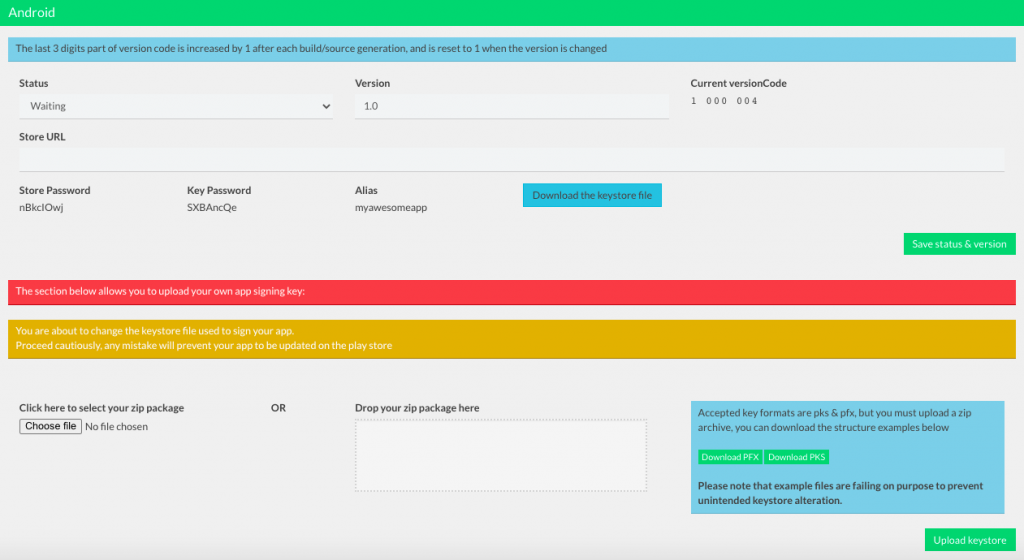
Task: Select the Key Password value SXBAncQe
Action: (x=211, y=208)
